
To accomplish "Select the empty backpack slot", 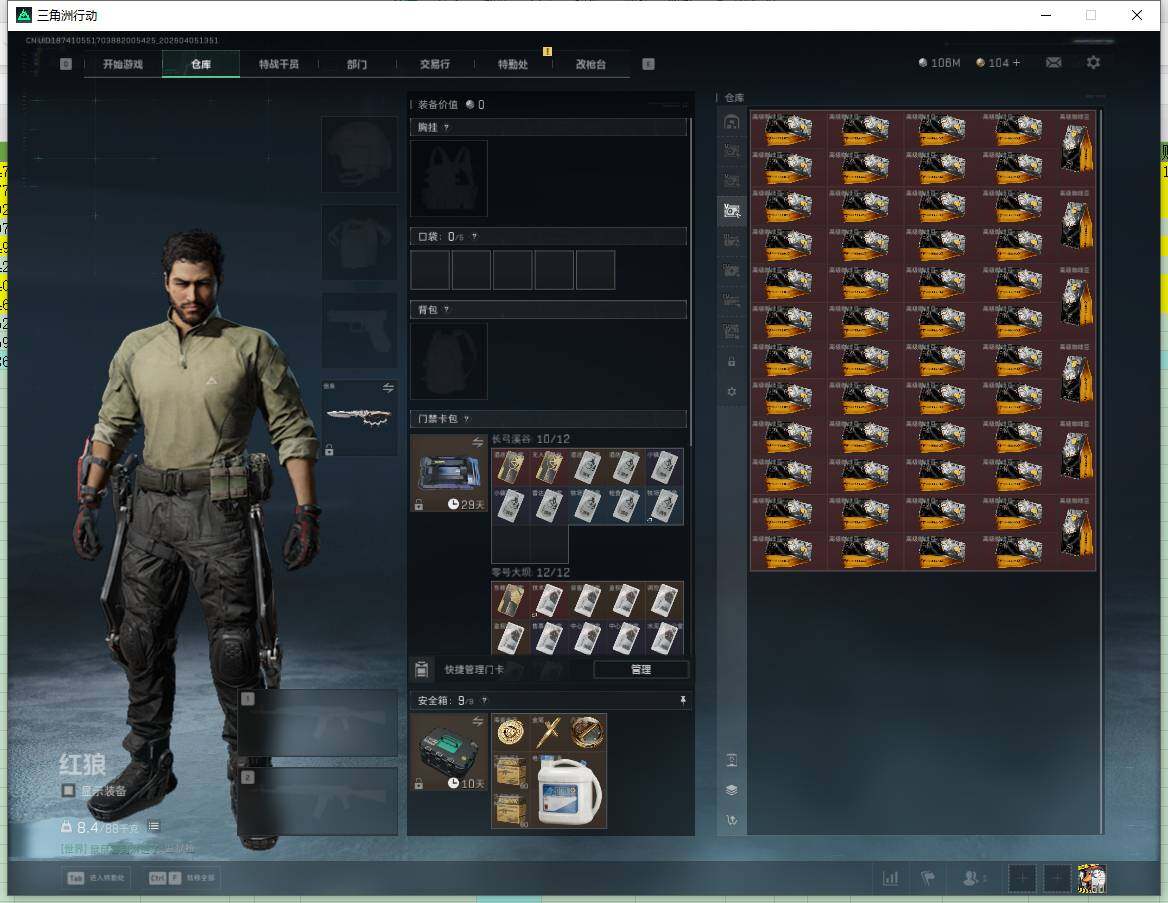I will [449, 361].
